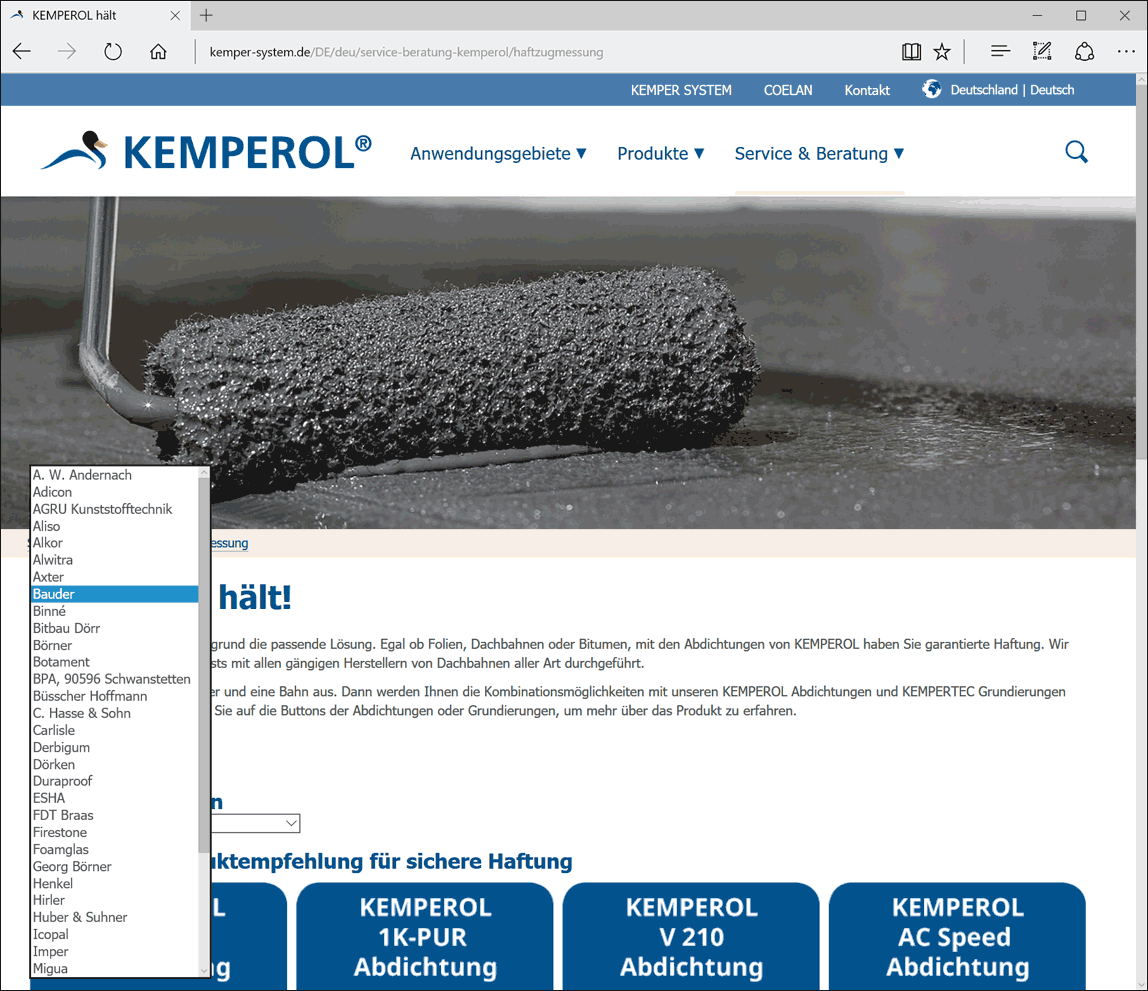
Task: Open the browser home page
Action: pos(158,51)
